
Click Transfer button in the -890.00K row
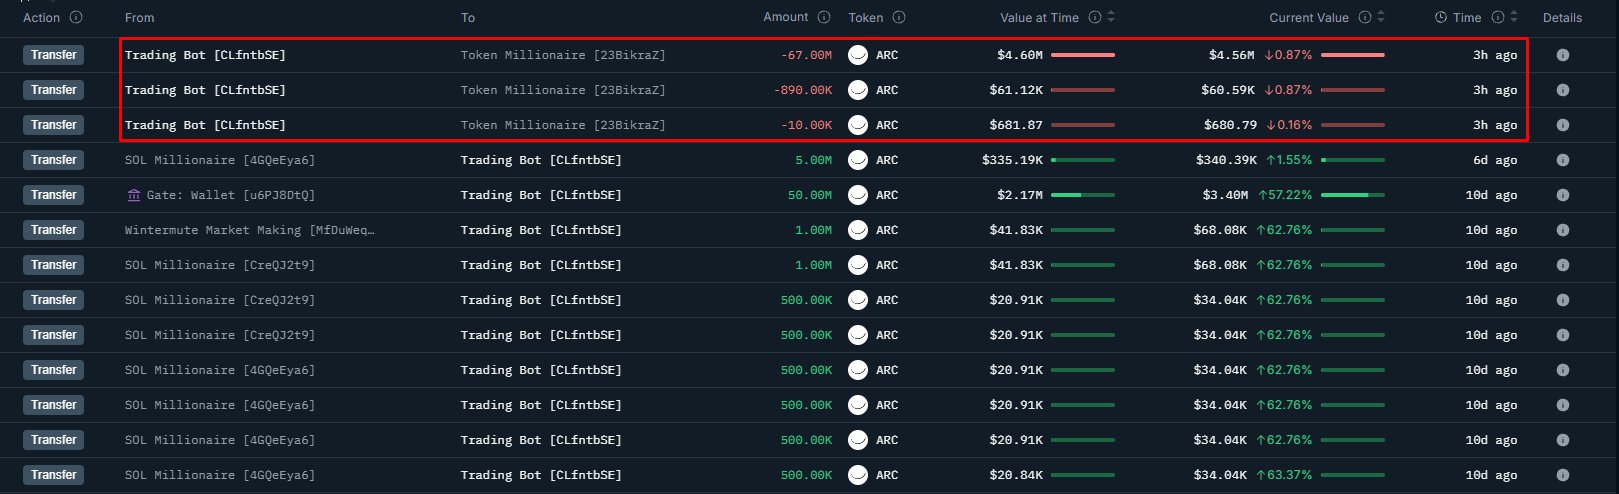coord(54,90)
